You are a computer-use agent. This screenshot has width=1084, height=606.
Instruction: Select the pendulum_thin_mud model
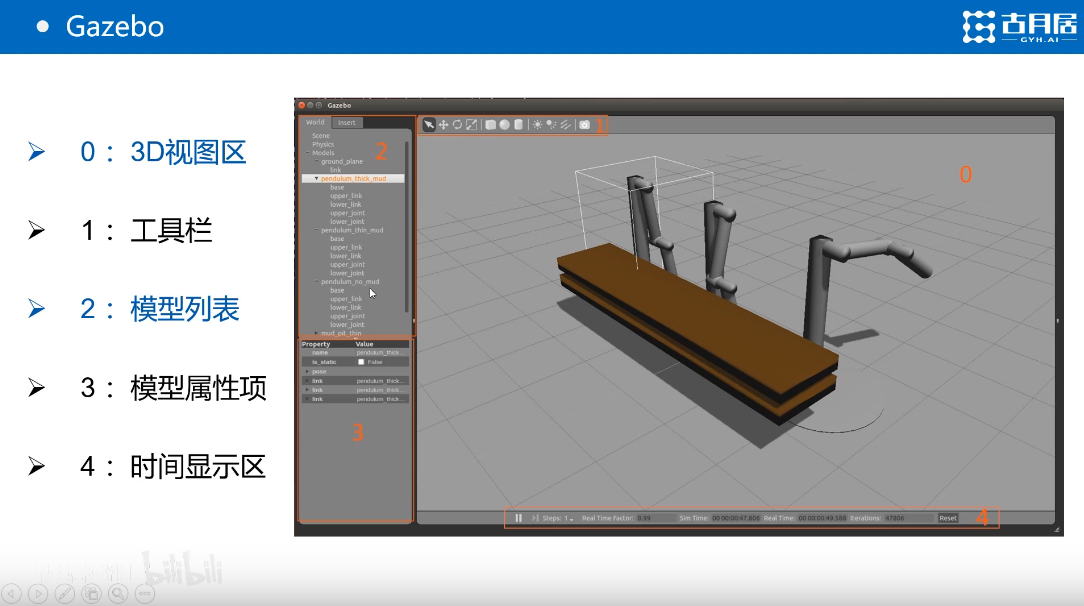[352, 230]
